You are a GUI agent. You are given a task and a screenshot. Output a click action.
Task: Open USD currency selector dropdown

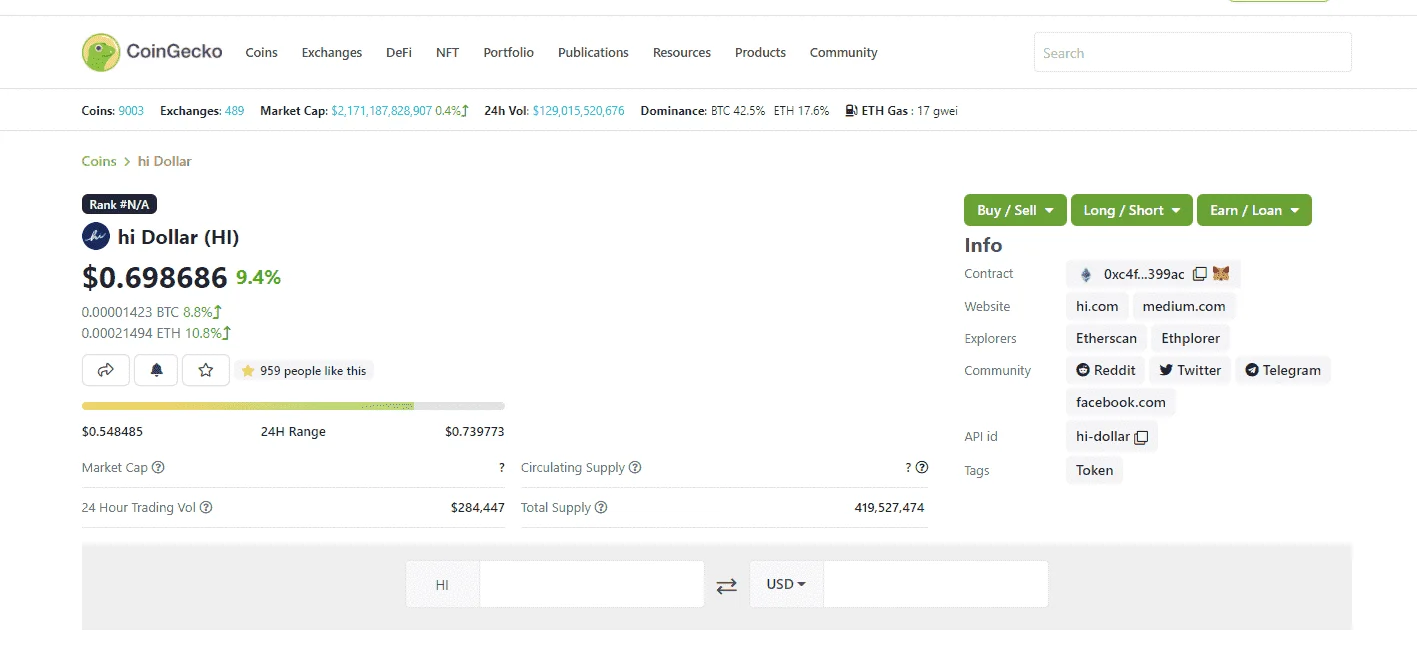786,584
